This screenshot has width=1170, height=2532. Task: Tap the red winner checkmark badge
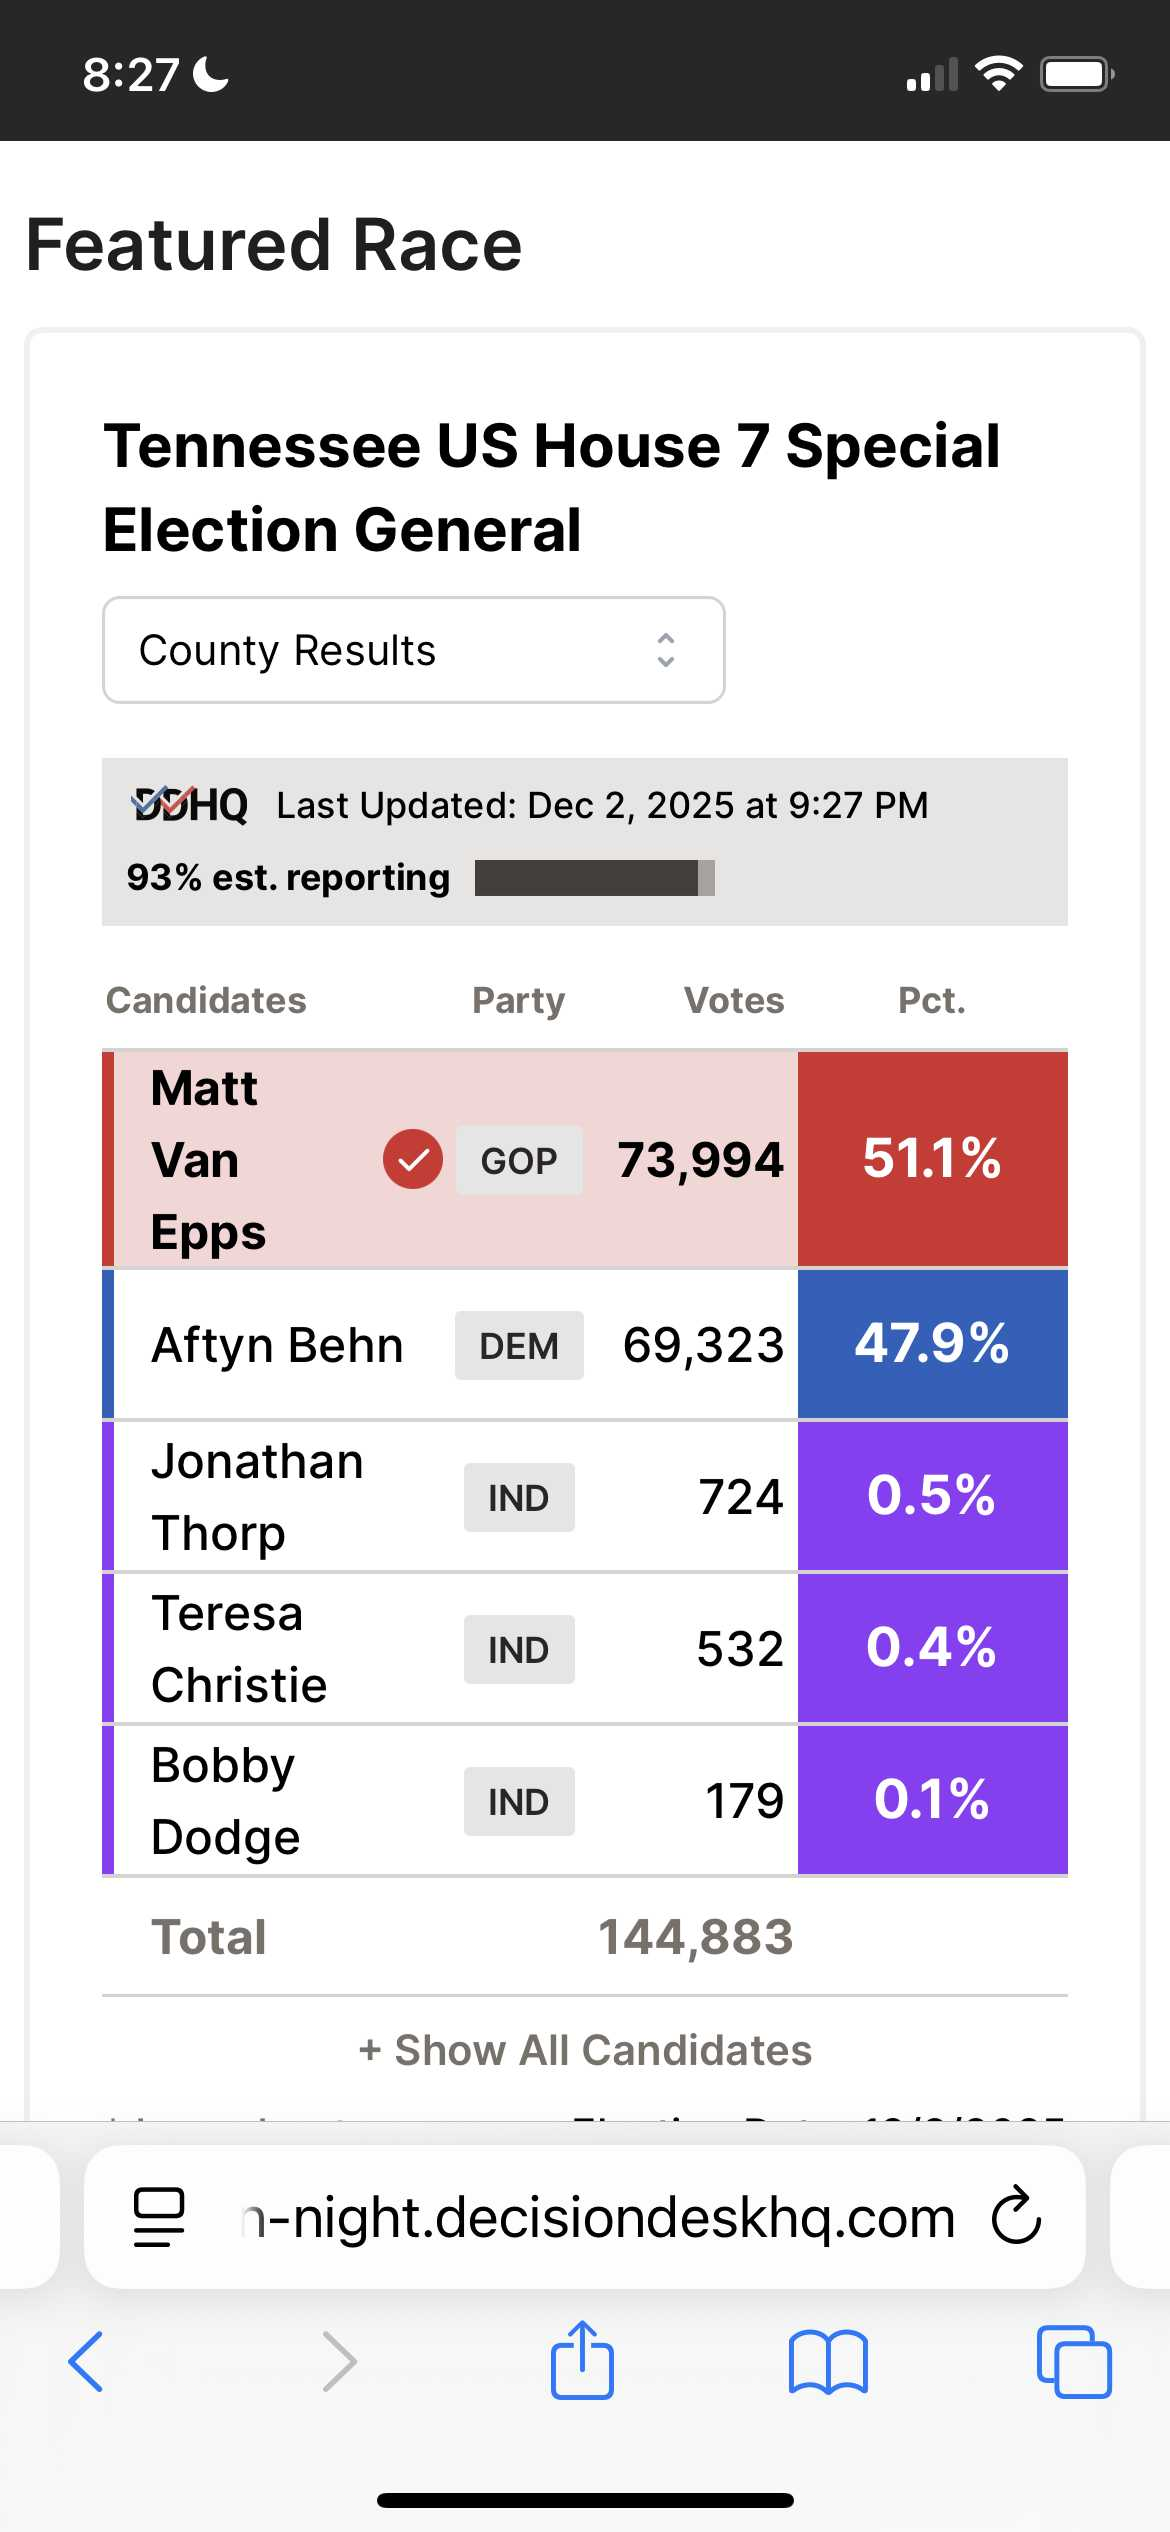pos(412,1160)
